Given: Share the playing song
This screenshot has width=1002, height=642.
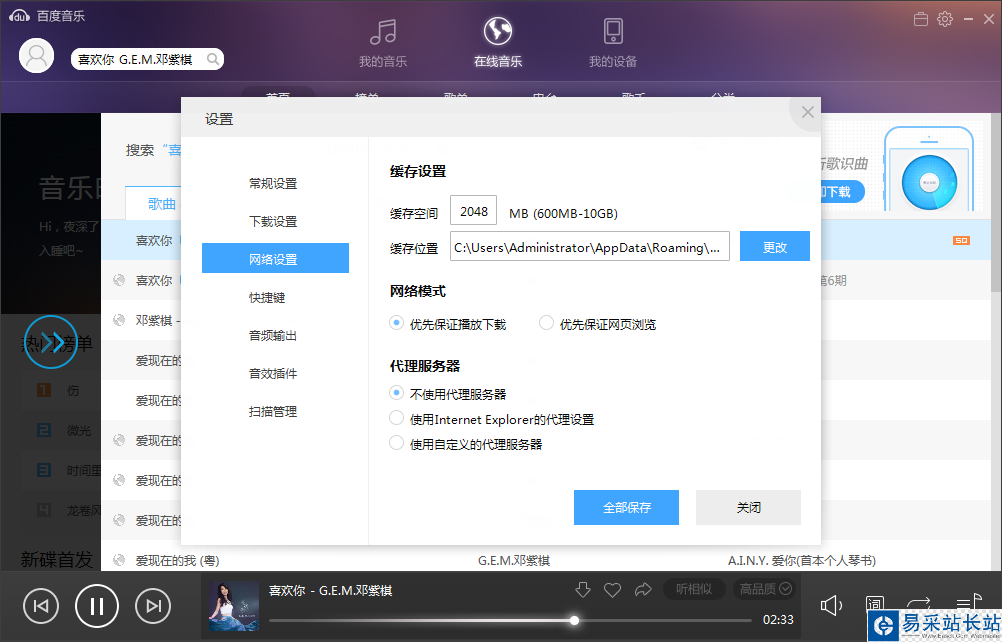Looking at the screenshot, I should coord(643,590).
